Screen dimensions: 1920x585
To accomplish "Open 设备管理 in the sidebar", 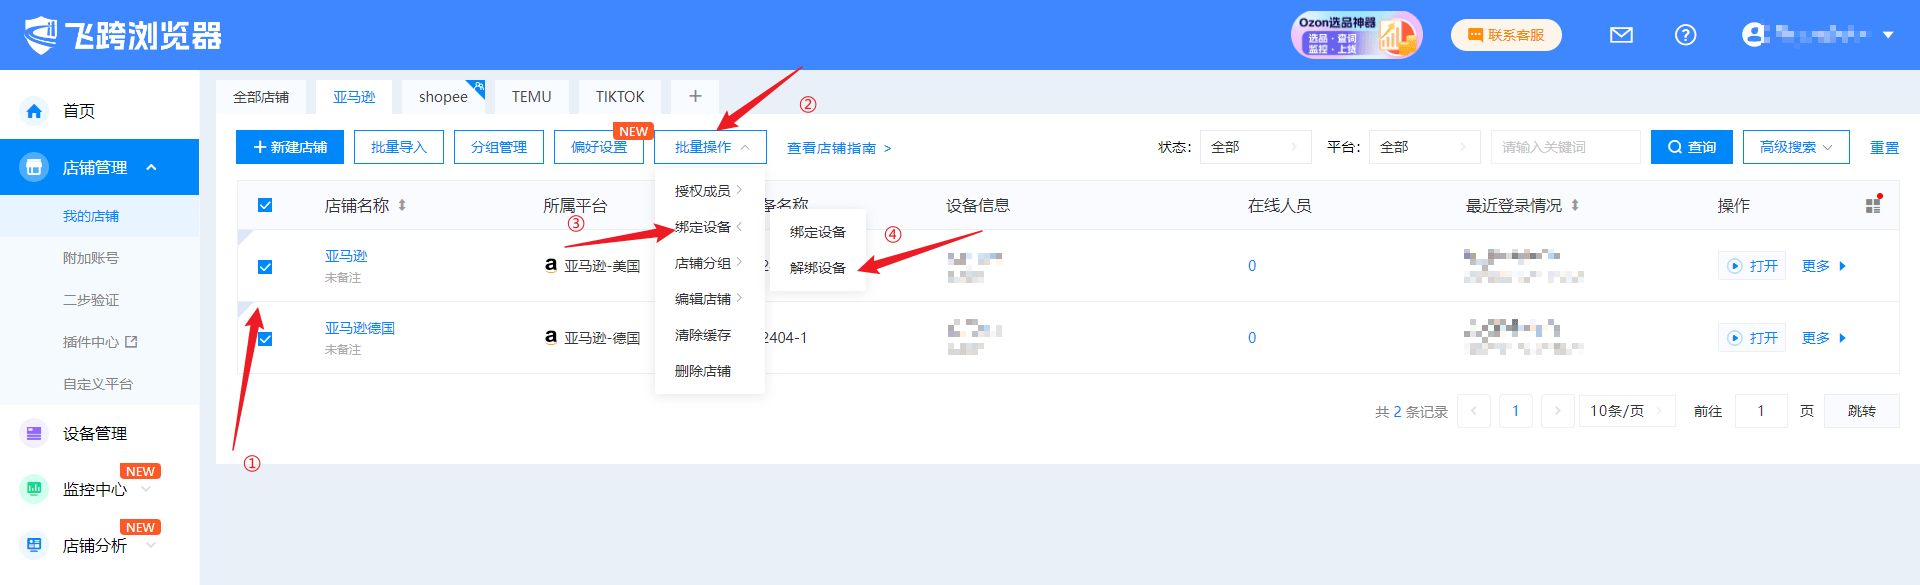I will [x=95, y=433].
